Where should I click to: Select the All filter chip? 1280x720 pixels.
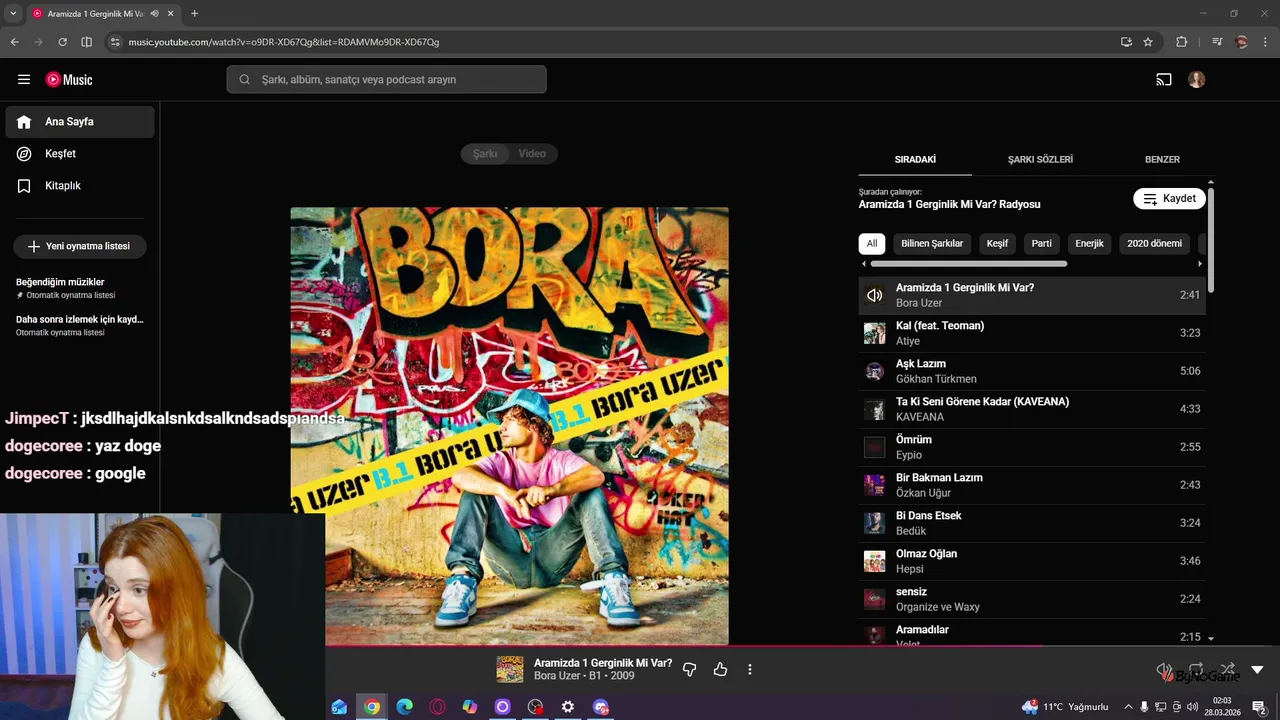(x=872, y=243)
